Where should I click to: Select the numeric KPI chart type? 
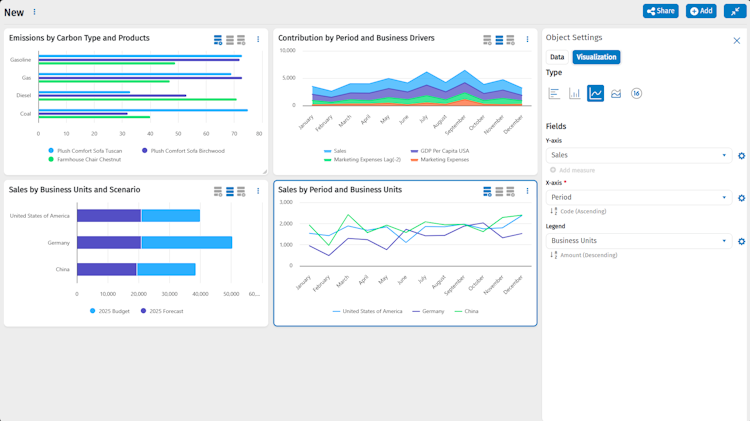pyautogui.click(x=636, y=93)
